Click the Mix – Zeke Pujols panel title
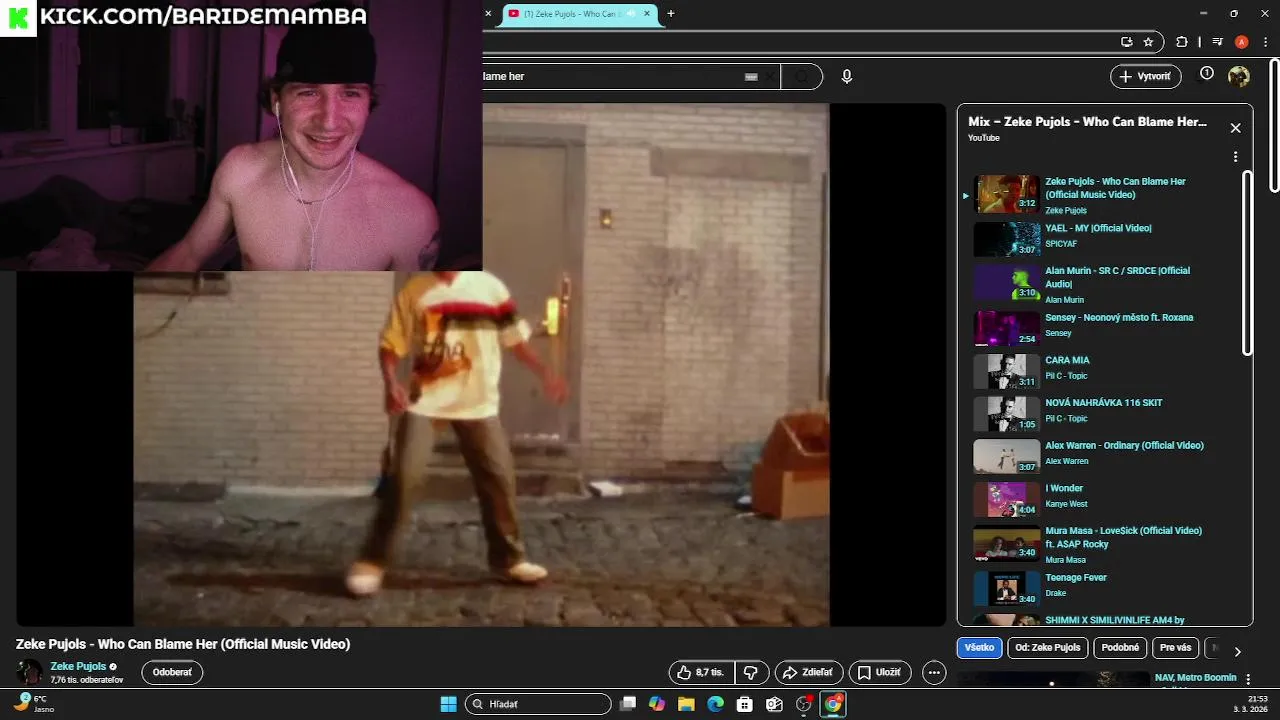This screenshot has width=1280, height=720. tap(1087, 121)
